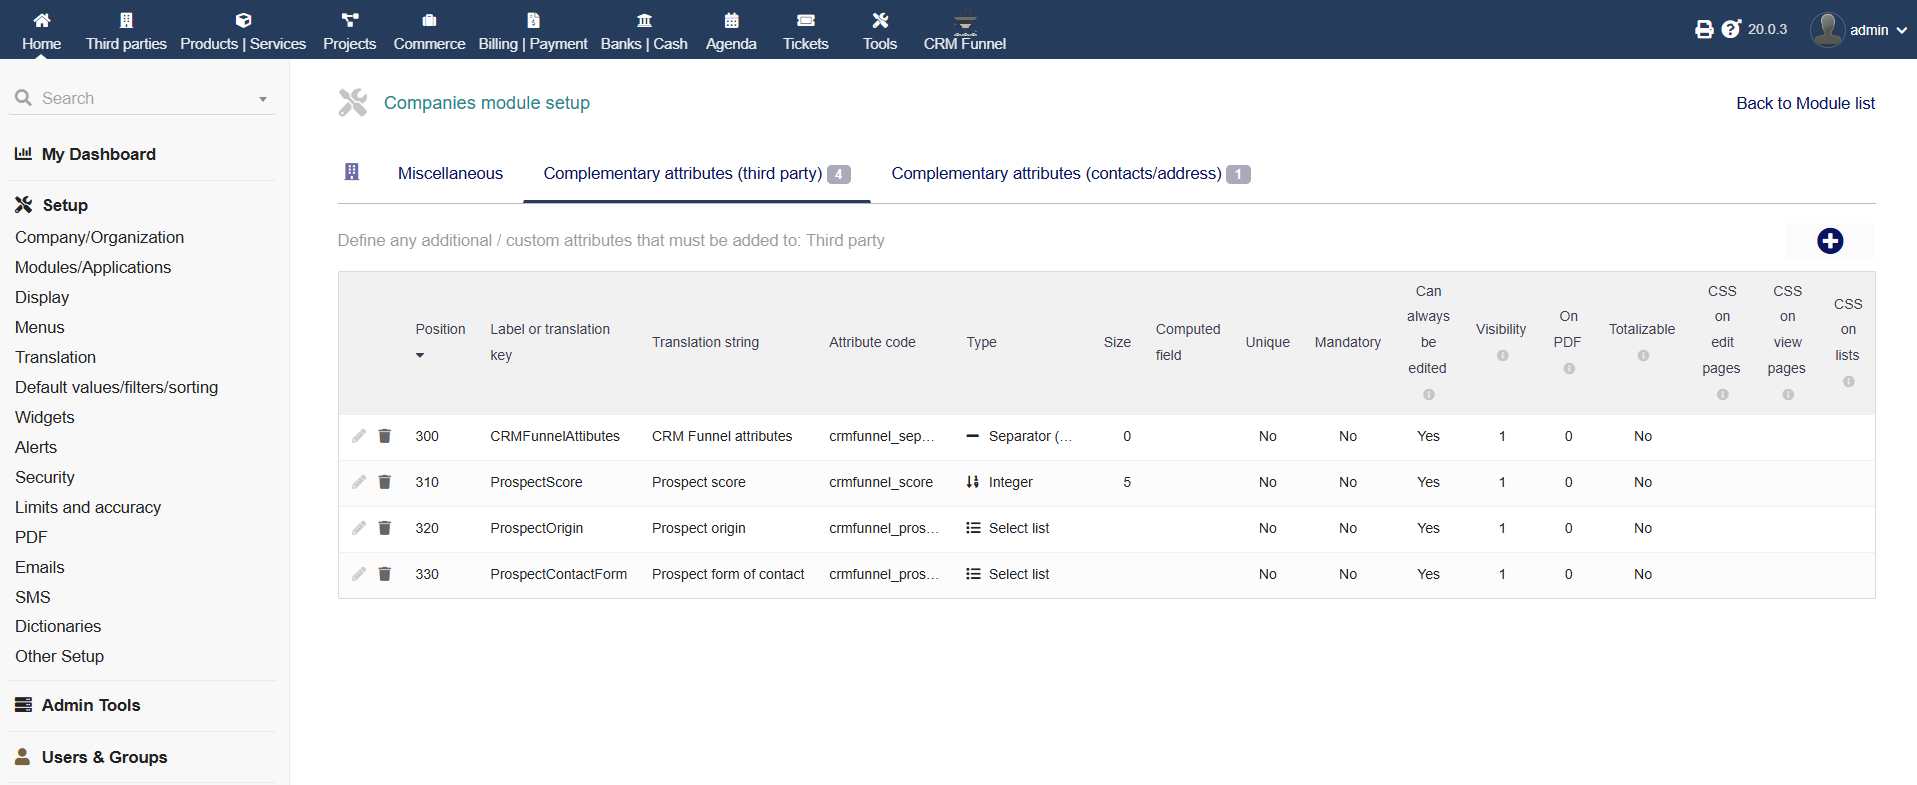Click the pencil edit icon for ProspectScore row
The image size is (1917, 785).
pos(359,482)
